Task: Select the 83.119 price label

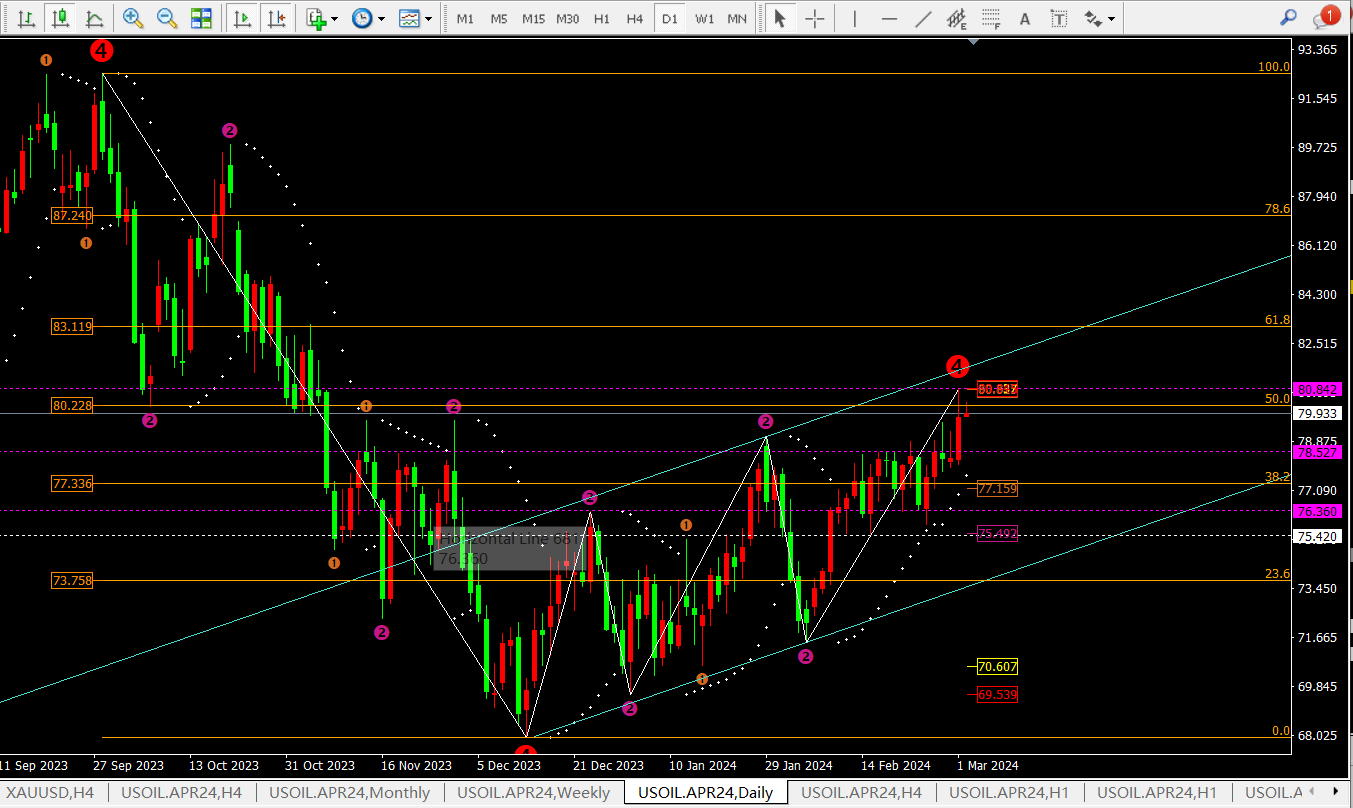Action: tap(72, 326)
